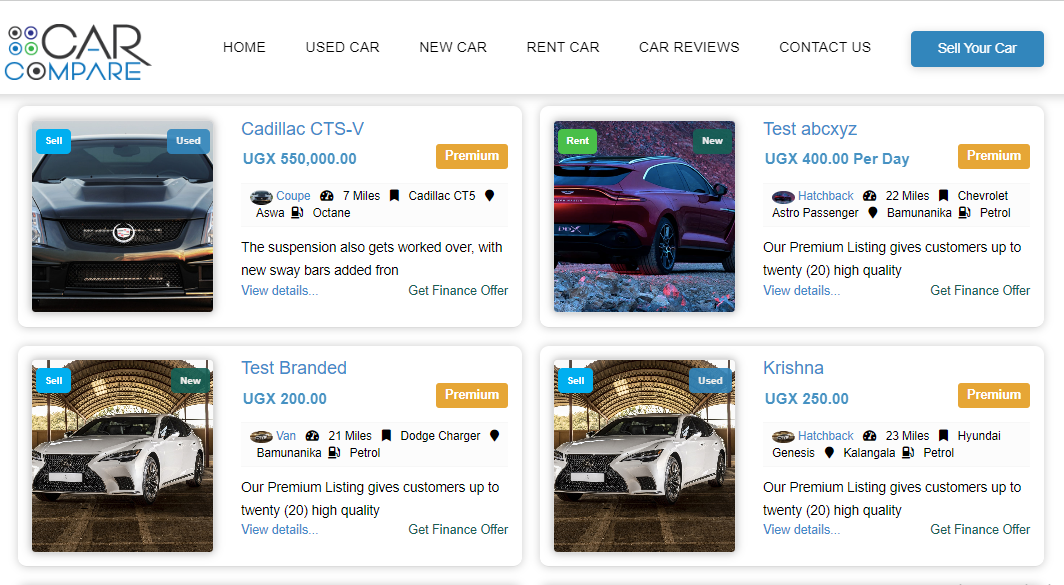Click bookmark icon beside Chevrolet
The height and width of the screenshot is (585, 1064).
[943, 195]
